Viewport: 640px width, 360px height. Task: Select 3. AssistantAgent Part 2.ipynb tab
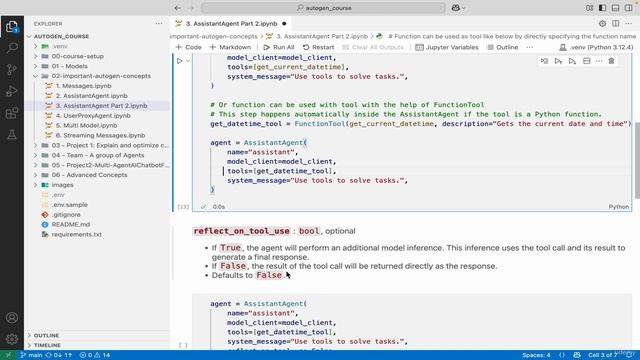click(231, 24)
